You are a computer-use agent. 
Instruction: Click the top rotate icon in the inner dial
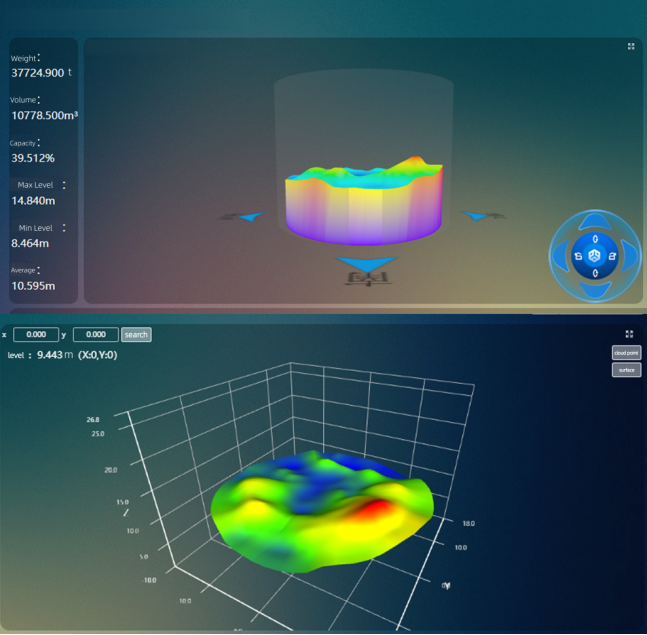595,239
